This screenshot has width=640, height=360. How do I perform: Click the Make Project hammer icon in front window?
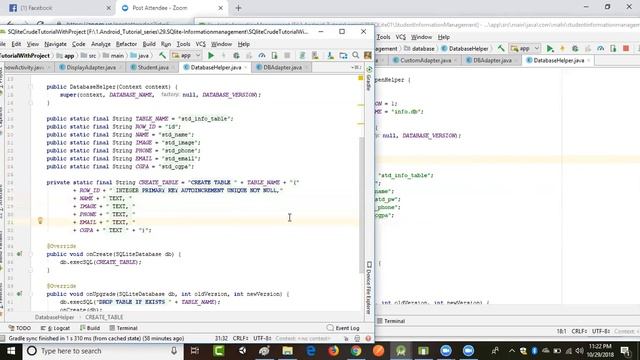[x=162, y=56]
